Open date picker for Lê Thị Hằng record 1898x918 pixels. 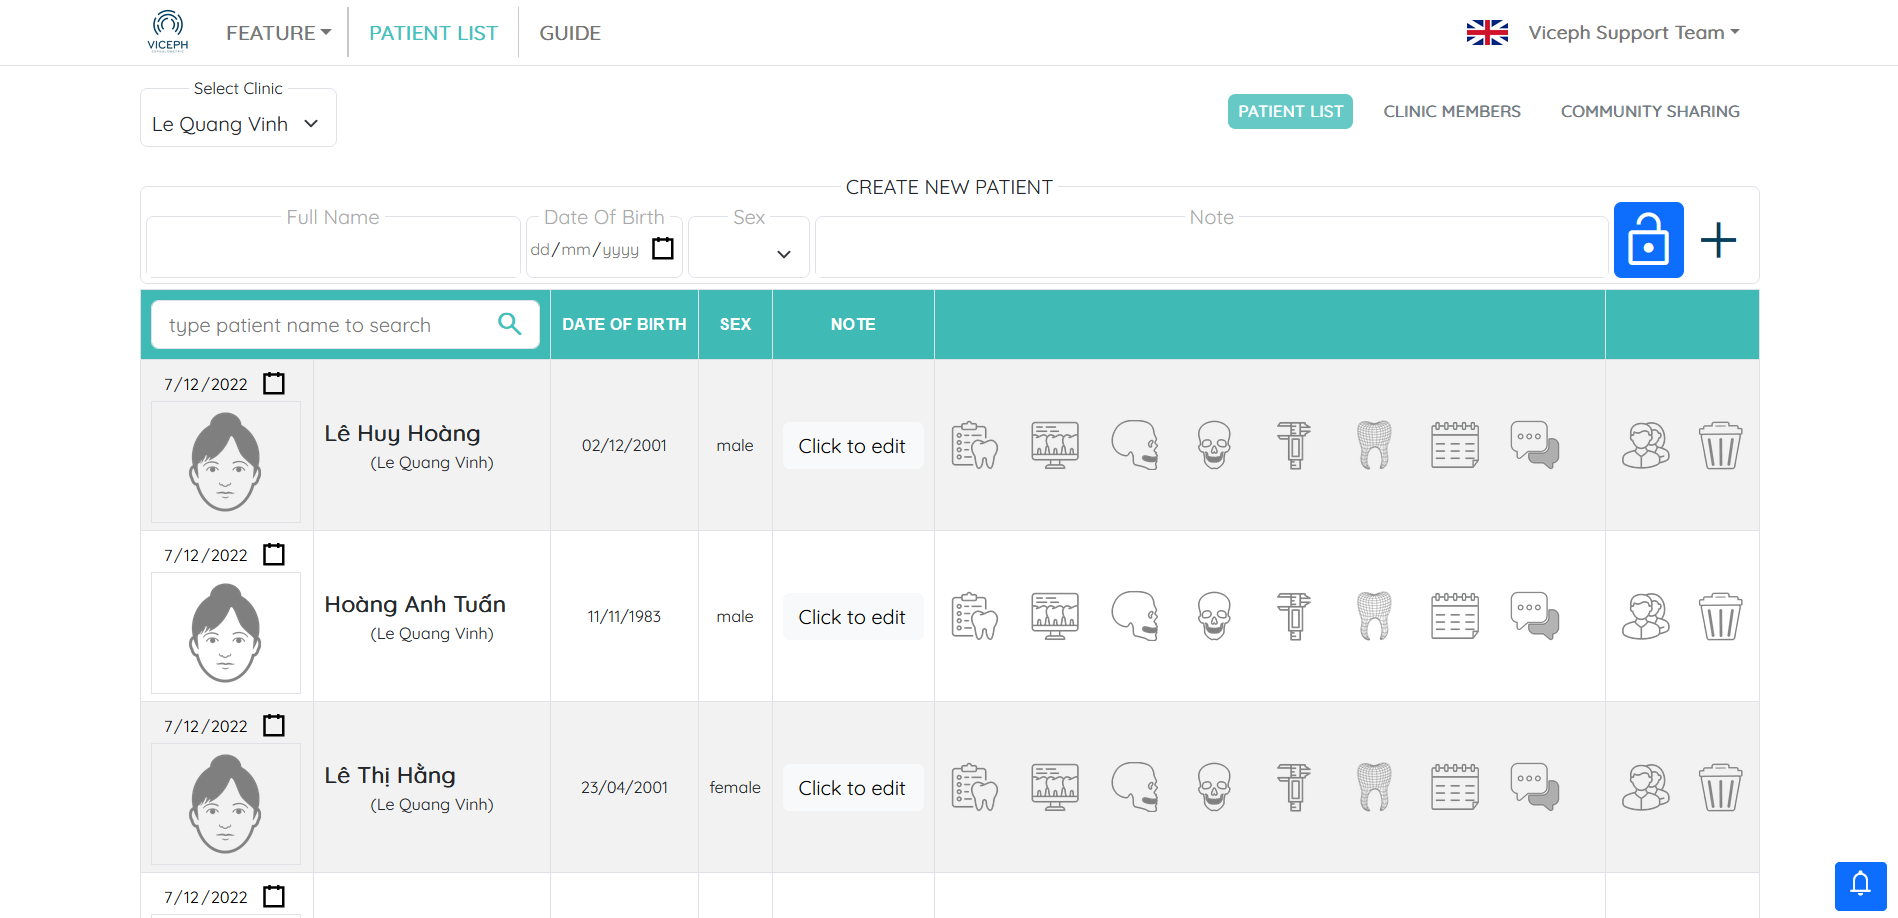click(274, 725)
